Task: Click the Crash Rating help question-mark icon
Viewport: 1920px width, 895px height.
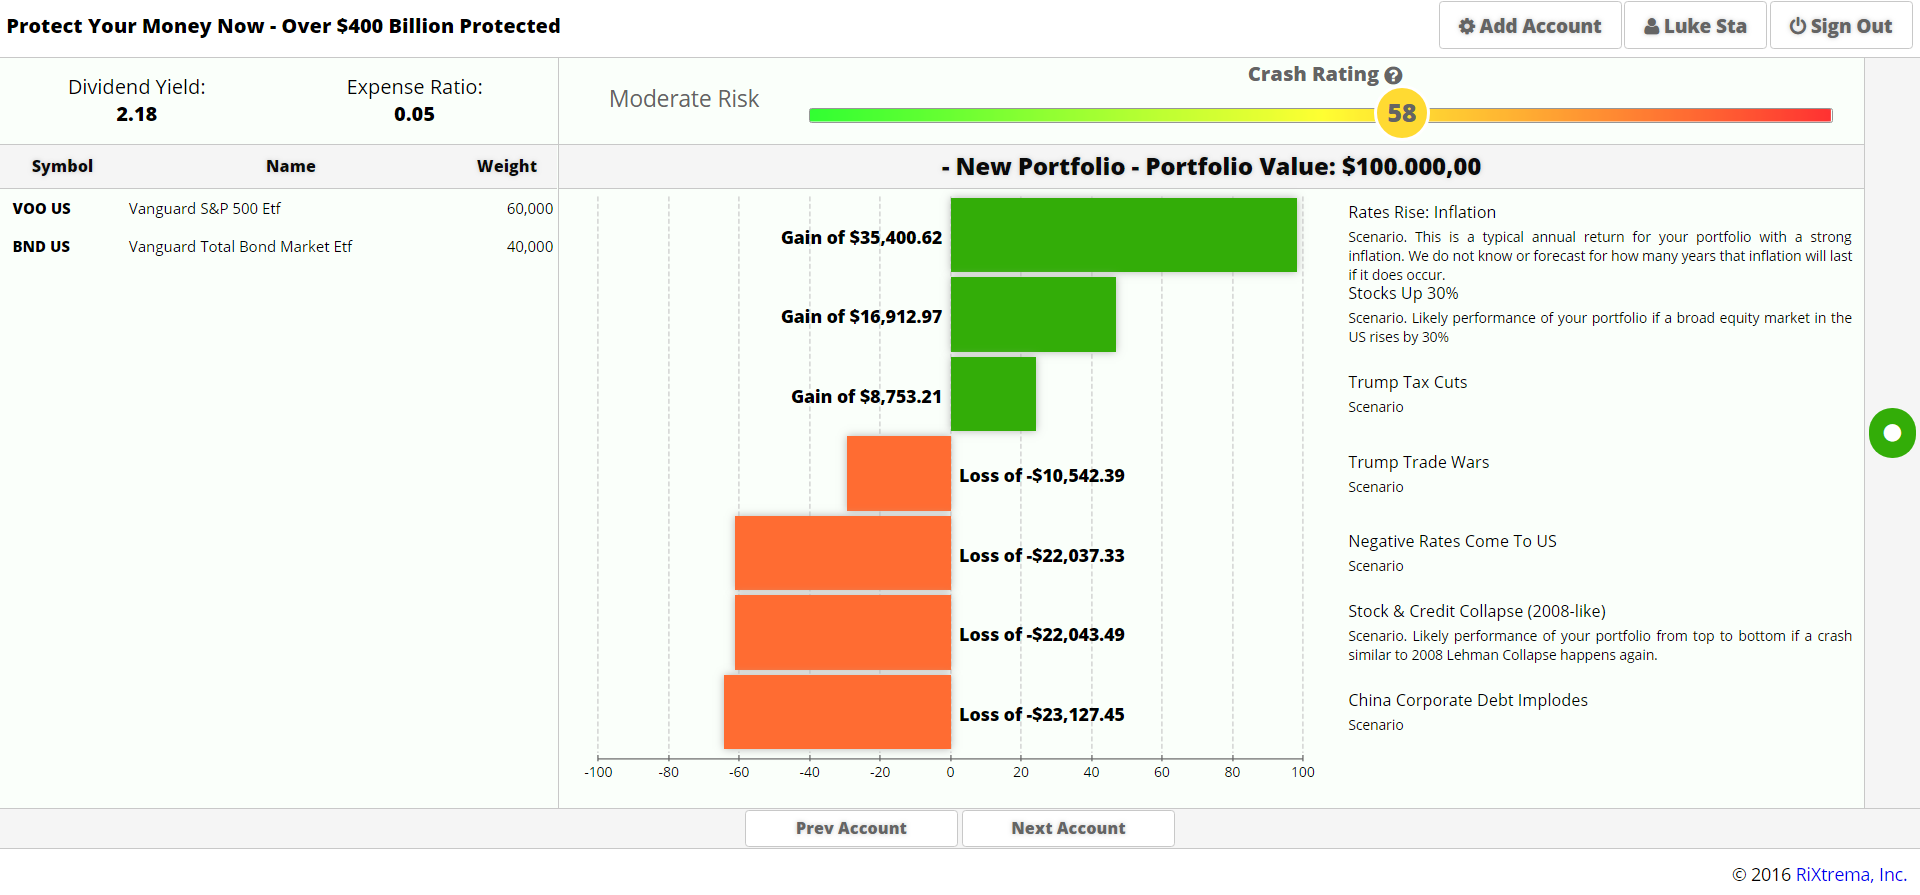Action: [1393, 75]
